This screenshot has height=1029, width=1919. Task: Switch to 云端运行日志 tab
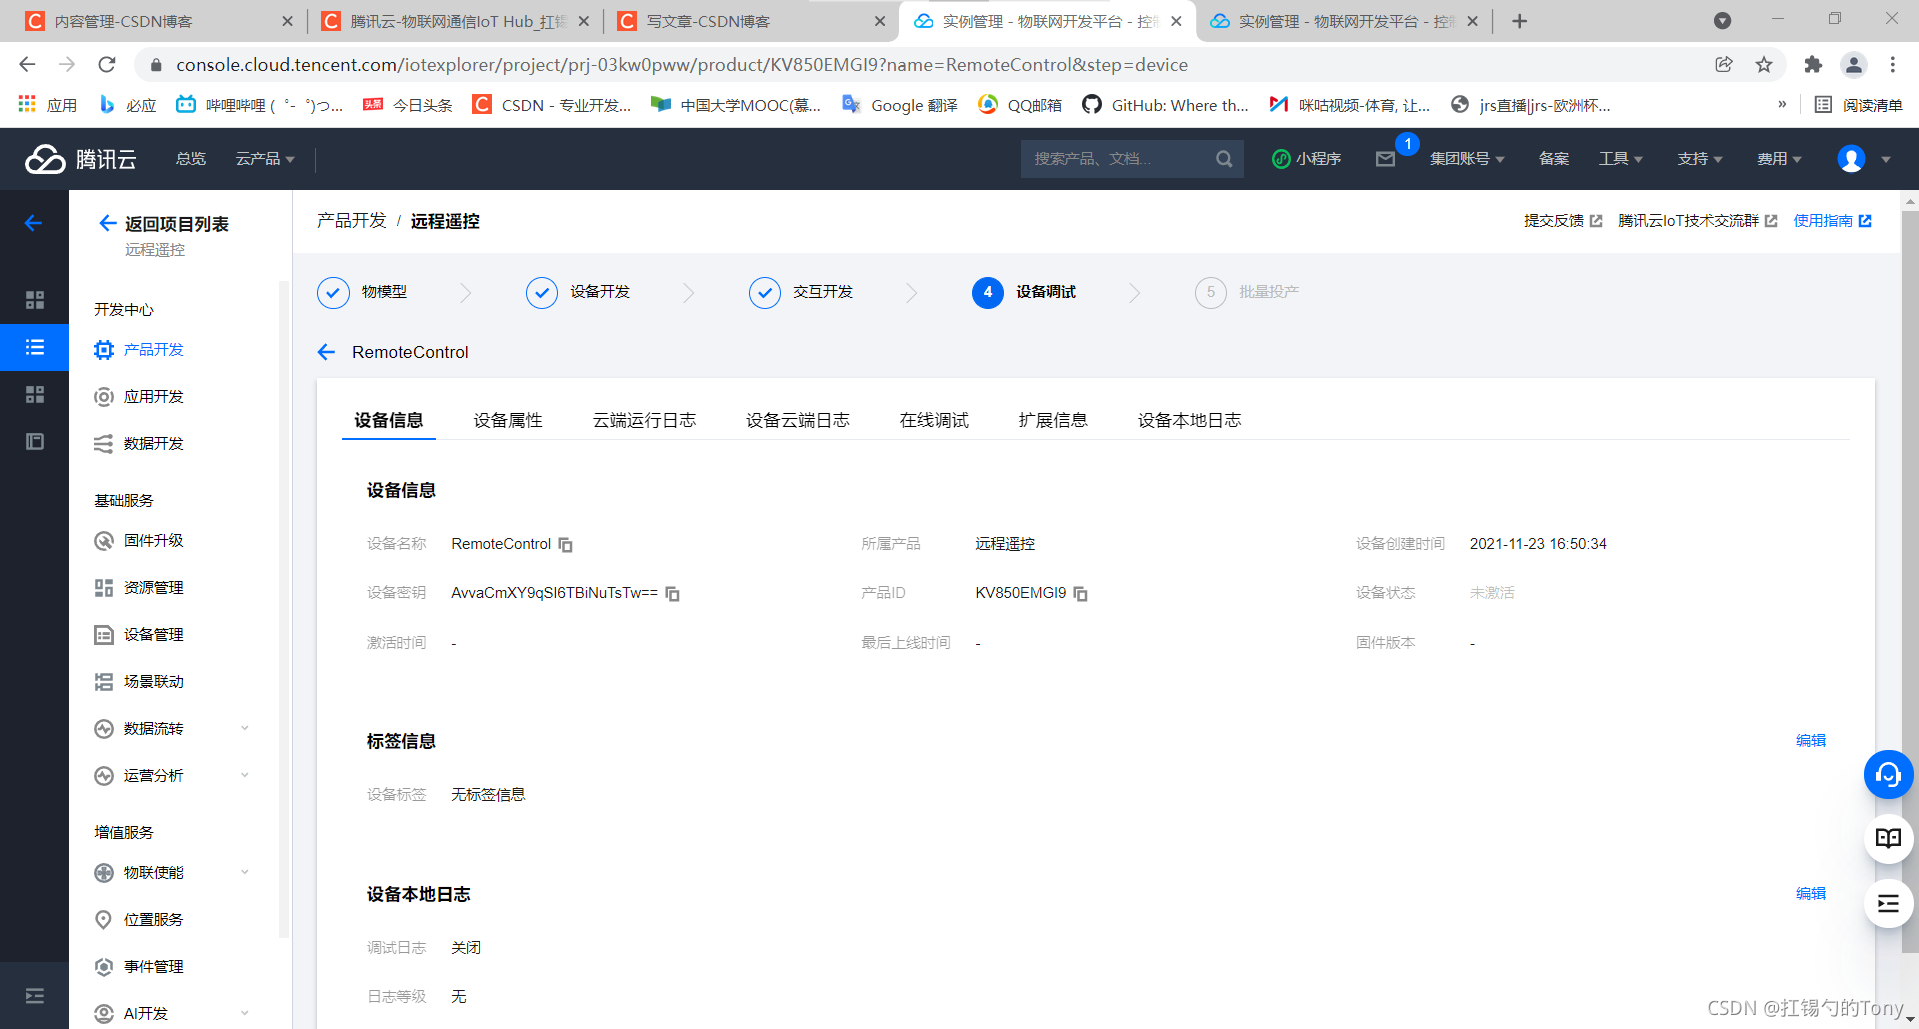[x=644, y=421]
